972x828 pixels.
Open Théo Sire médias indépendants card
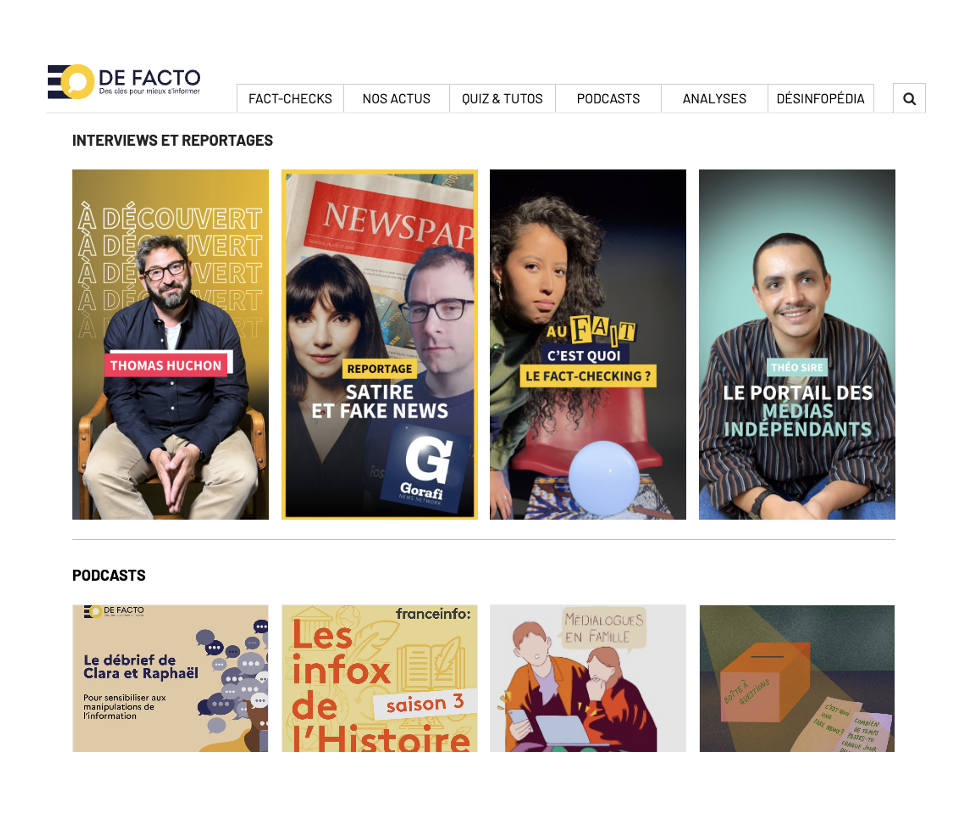[797, 344]
